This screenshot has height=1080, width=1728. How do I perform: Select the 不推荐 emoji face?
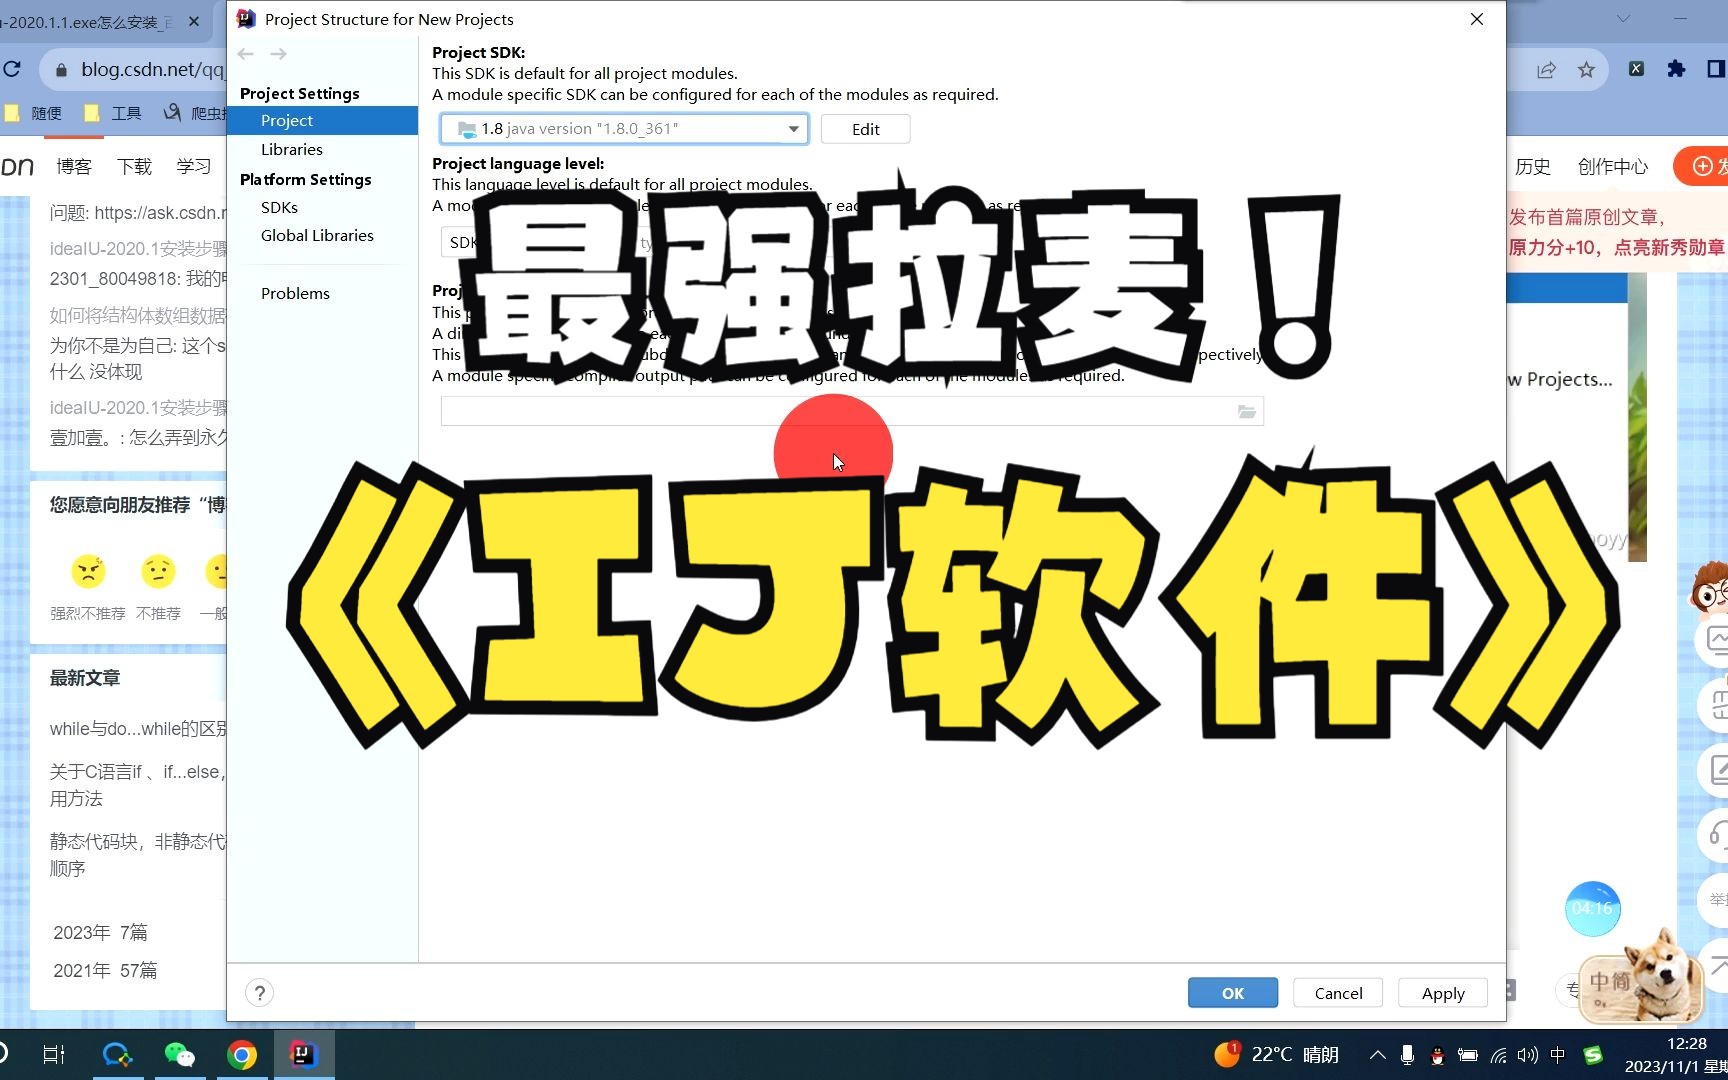(x=158, y=571)
